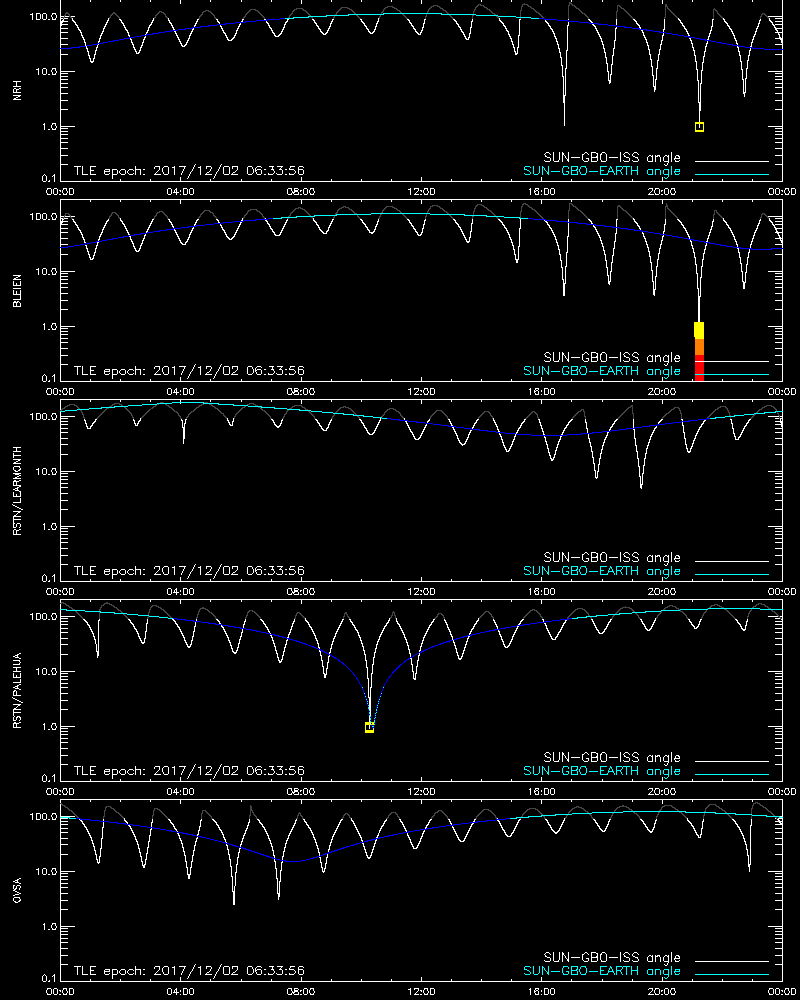Click SUN-GBO-ISS angle legend text in RSTN/PALEHUA plot
Viewport: 800px width, 1000px height.
point(612,757)
